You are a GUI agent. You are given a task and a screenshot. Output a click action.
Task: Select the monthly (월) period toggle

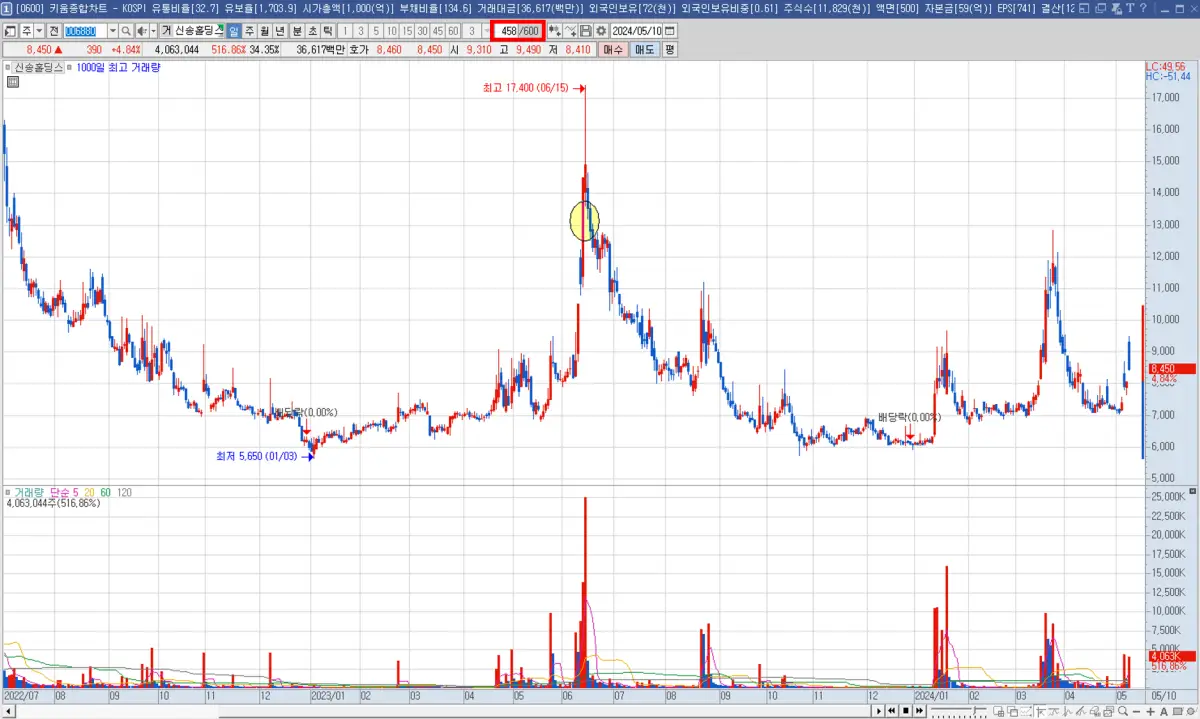click(264, 31)
